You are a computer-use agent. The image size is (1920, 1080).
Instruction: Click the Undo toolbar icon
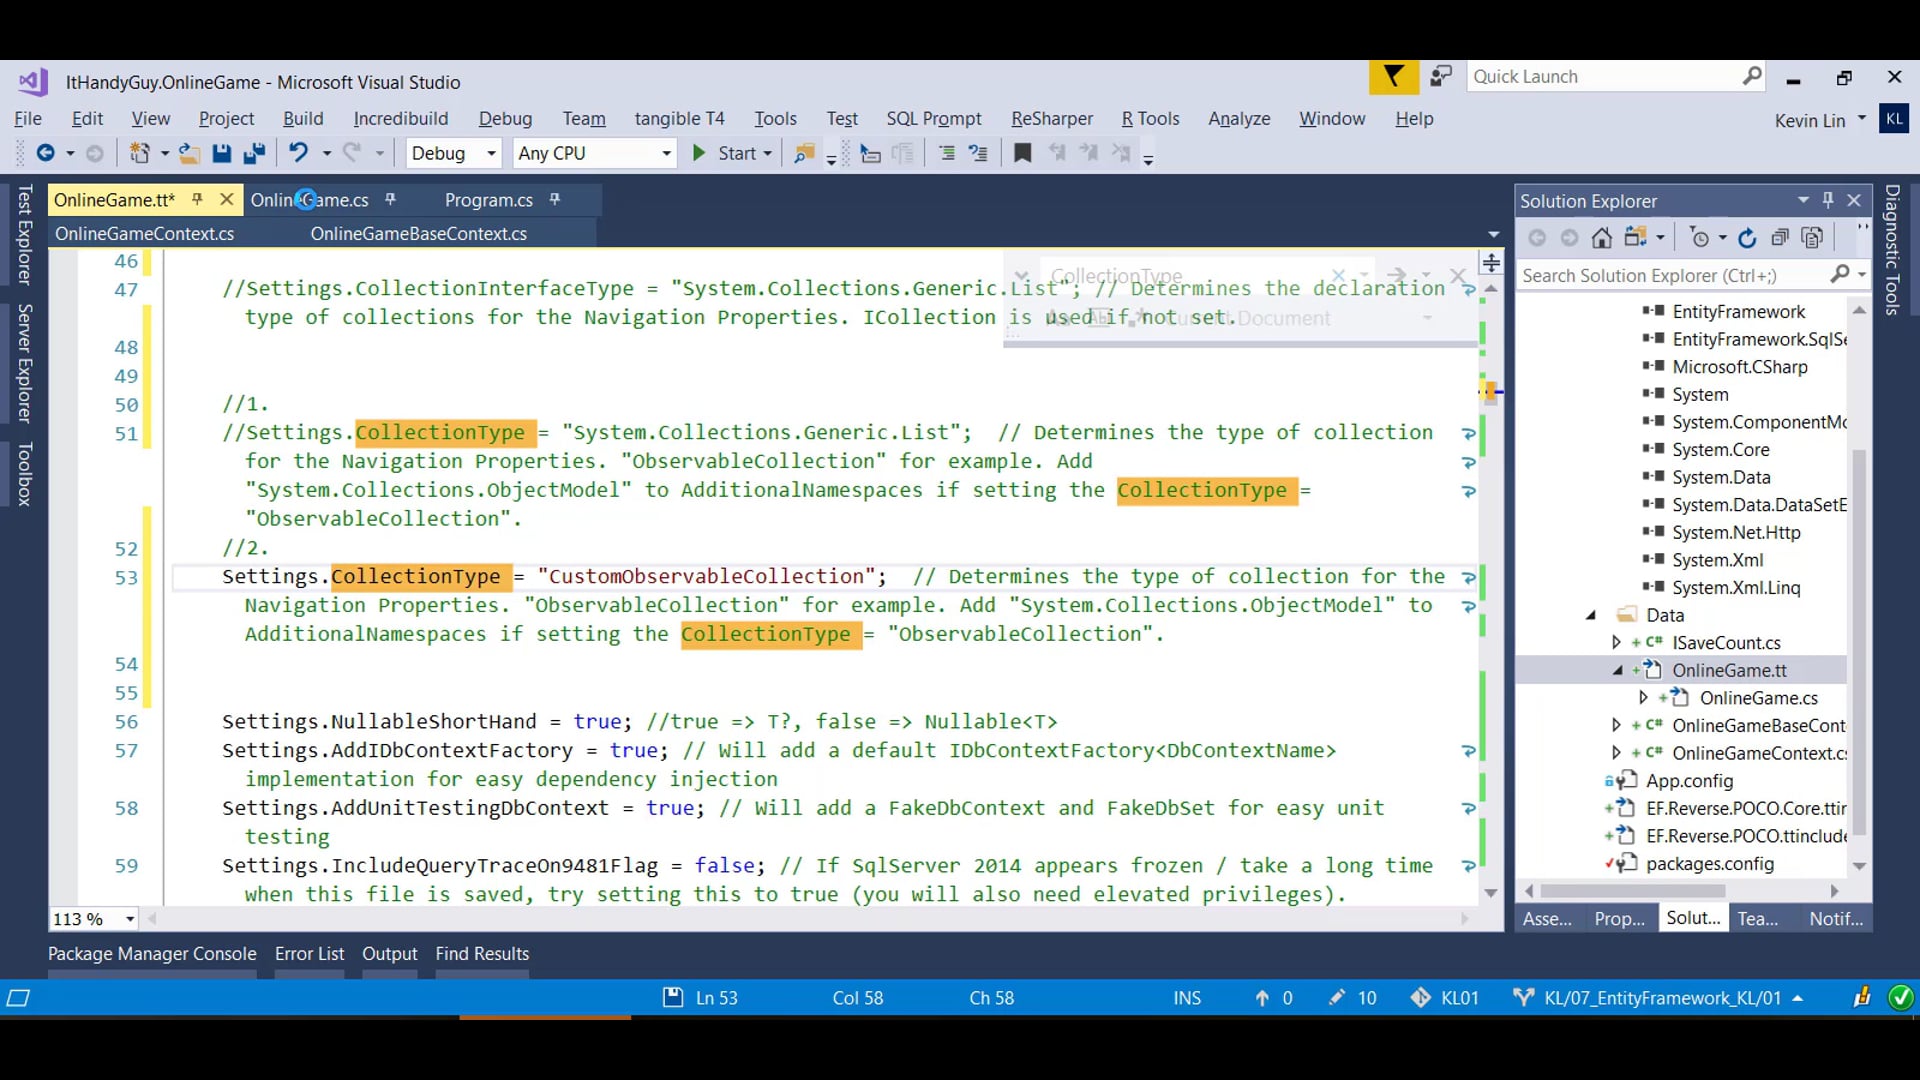tap(298, 153)
